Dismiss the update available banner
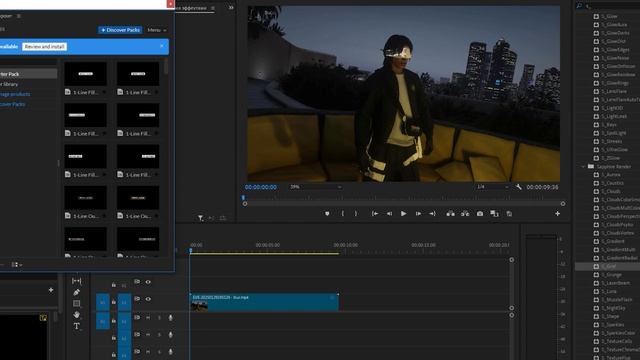640x360 pixels. [x=162, y=46]
